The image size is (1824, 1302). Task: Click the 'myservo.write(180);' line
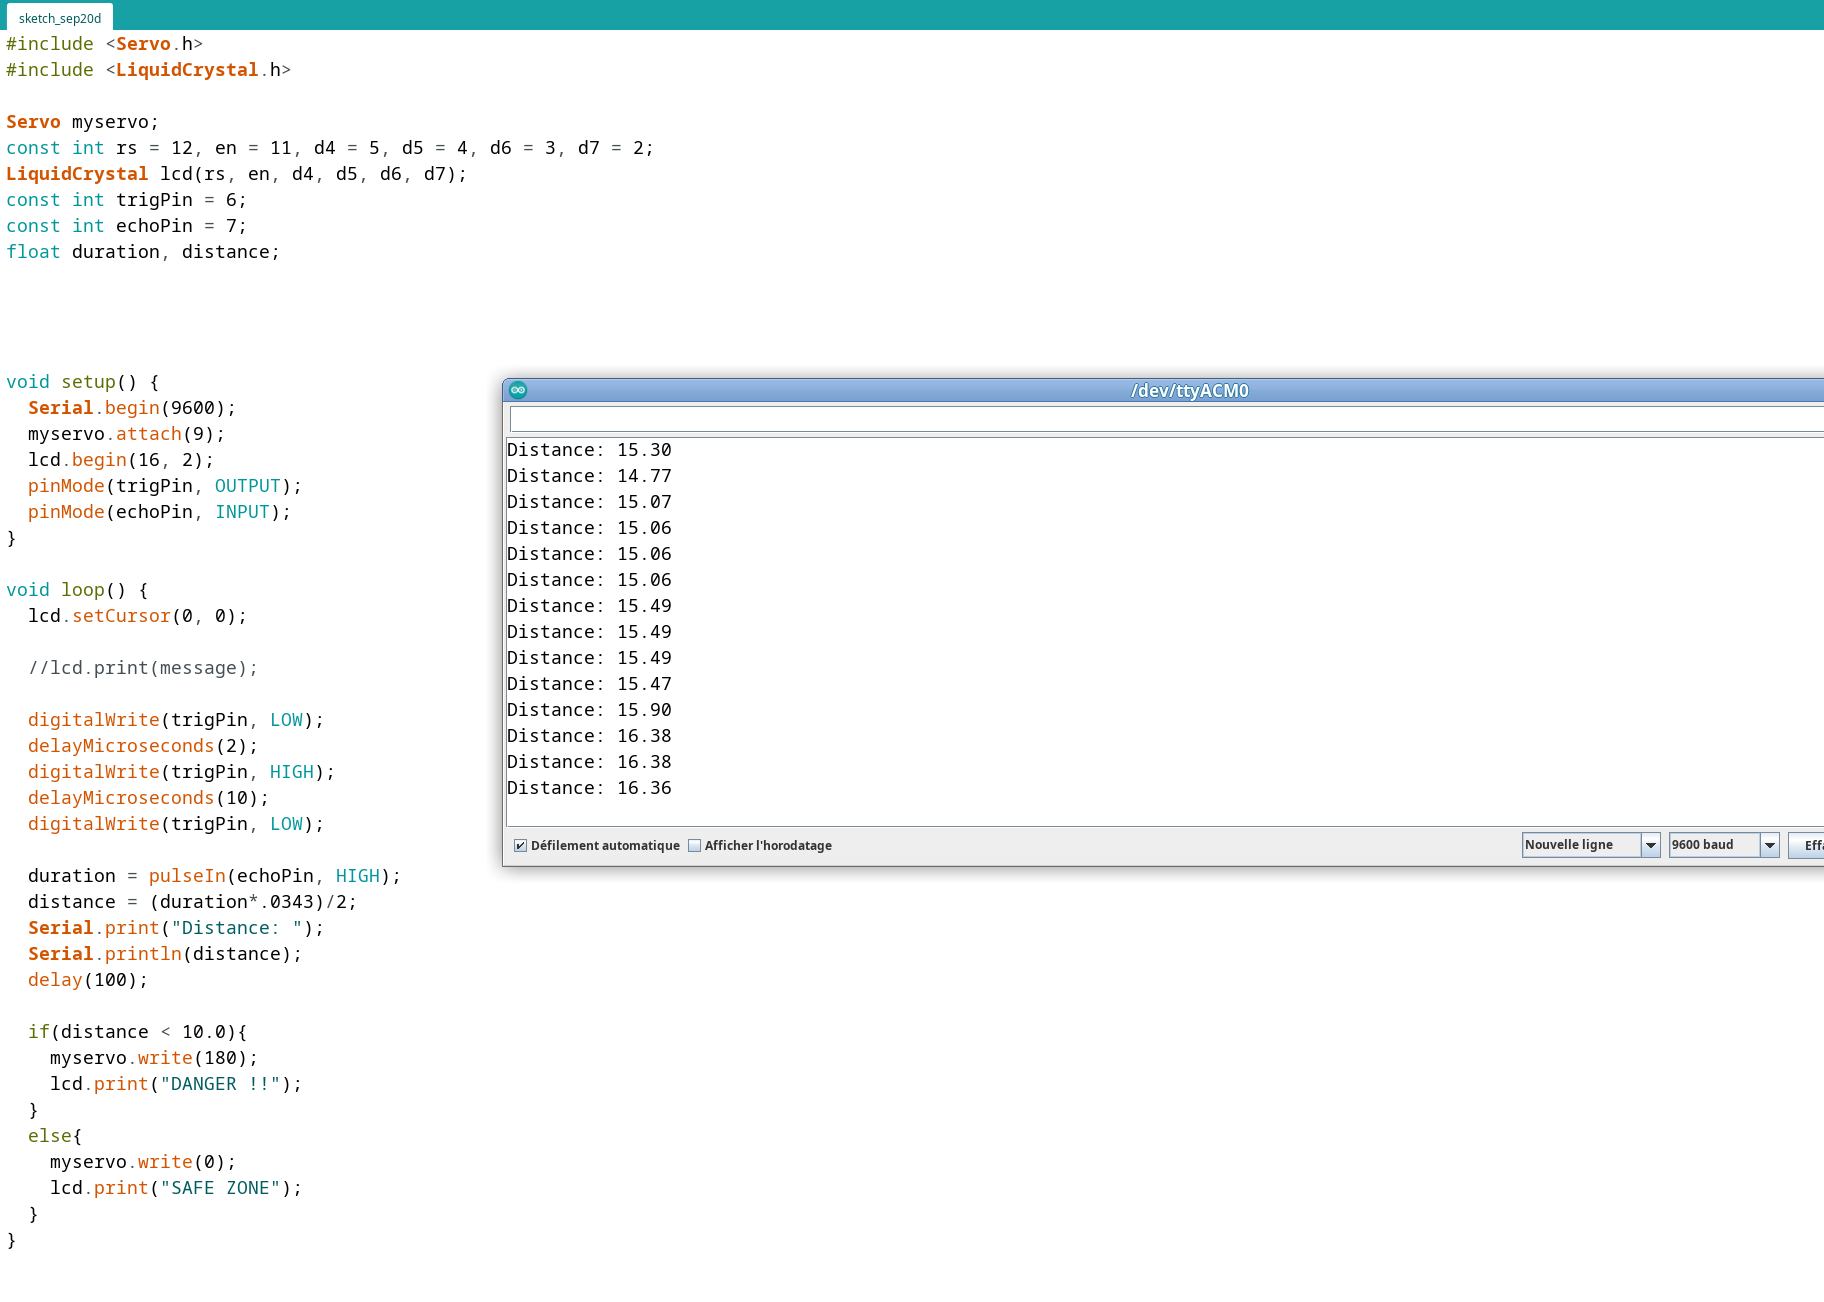point(154,1058)
